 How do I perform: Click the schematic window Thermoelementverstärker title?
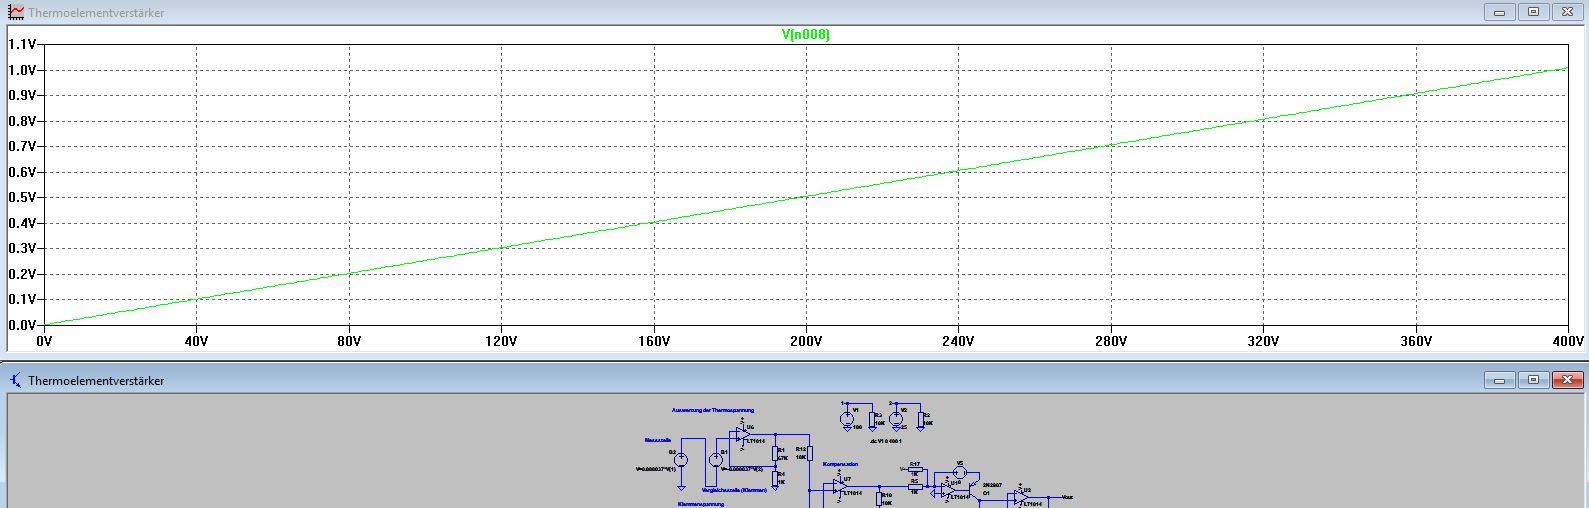click(x=97, y=381)
